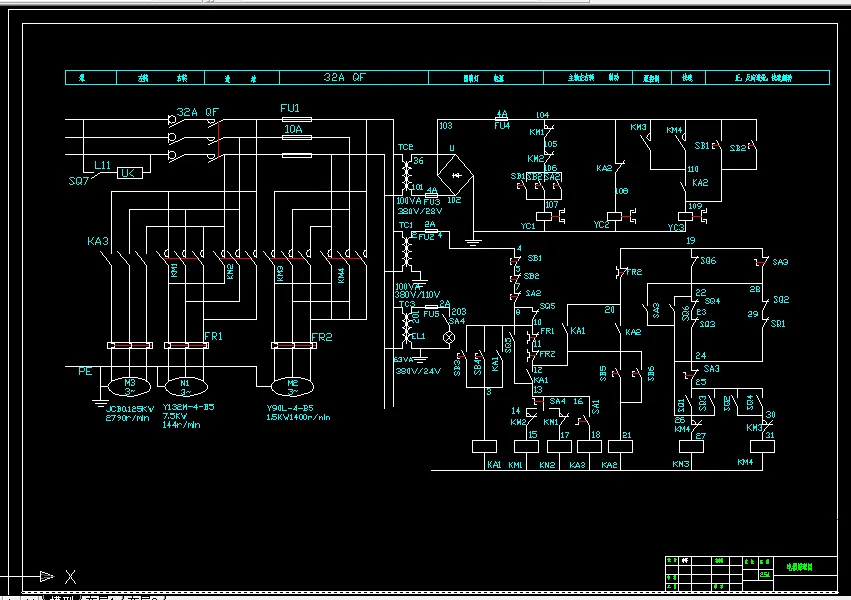Select the Y90L-4-B5 motor spec text
The width and height of the screenshot is (851, 600).
tap(290, 408)
